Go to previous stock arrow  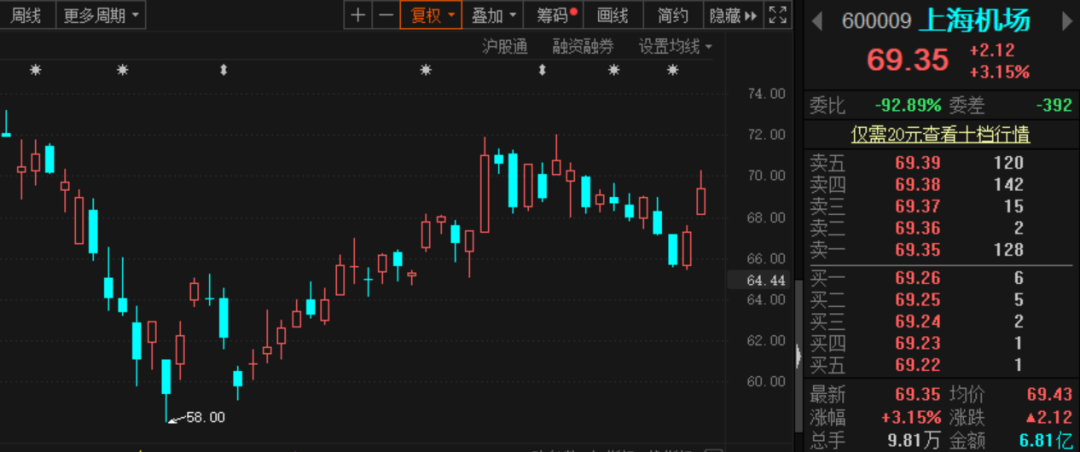(817, 21)
